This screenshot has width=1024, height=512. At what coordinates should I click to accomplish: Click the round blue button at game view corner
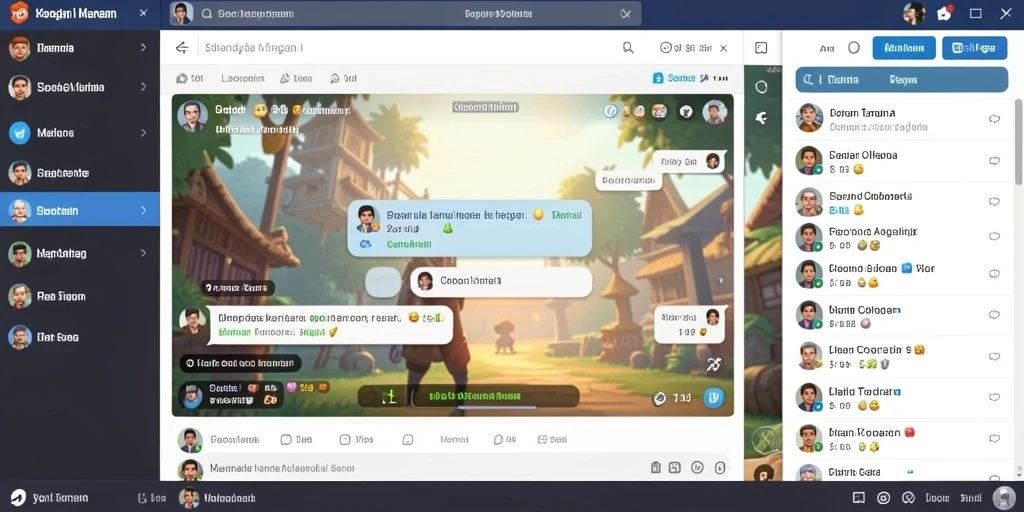pos(713,397)
